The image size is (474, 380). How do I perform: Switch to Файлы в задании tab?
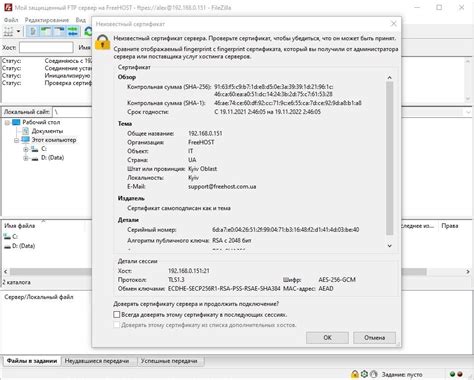[32, 361]
